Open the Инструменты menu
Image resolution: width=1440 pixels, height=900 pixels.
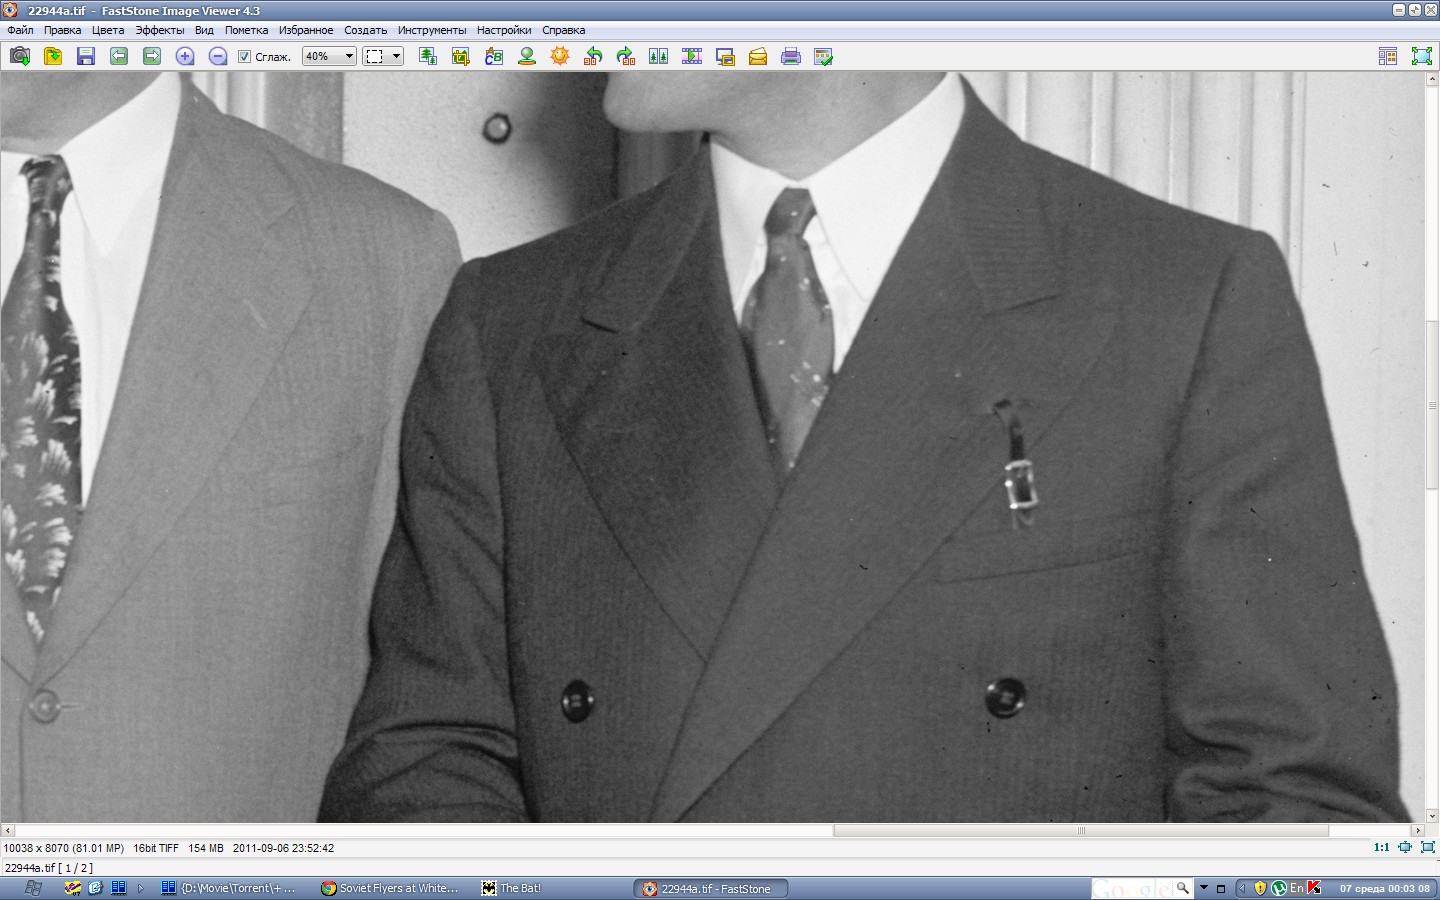tap(431, 30)
